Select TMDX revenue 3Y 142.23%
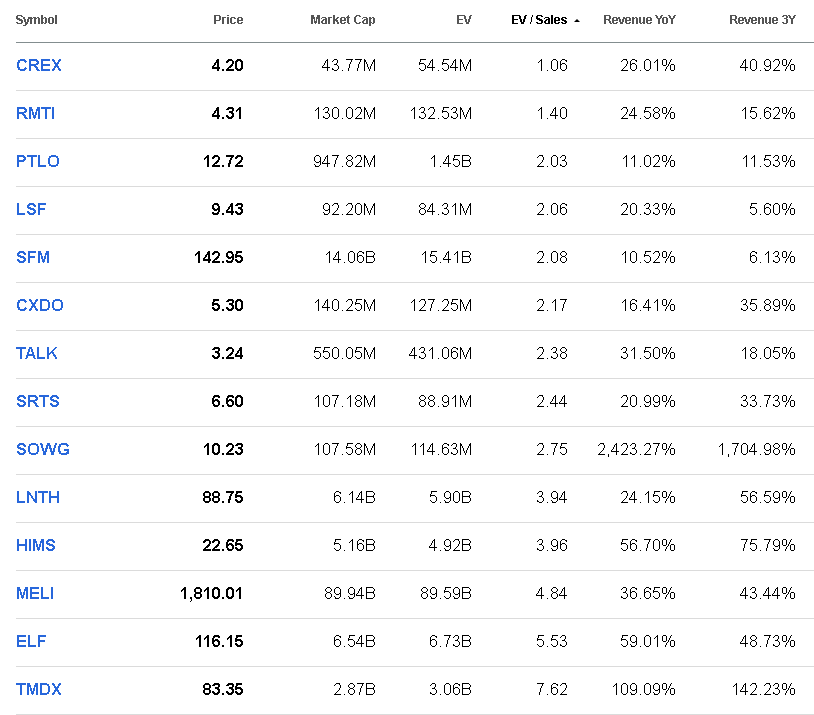814x715 pixels. [x=764, y=689]
